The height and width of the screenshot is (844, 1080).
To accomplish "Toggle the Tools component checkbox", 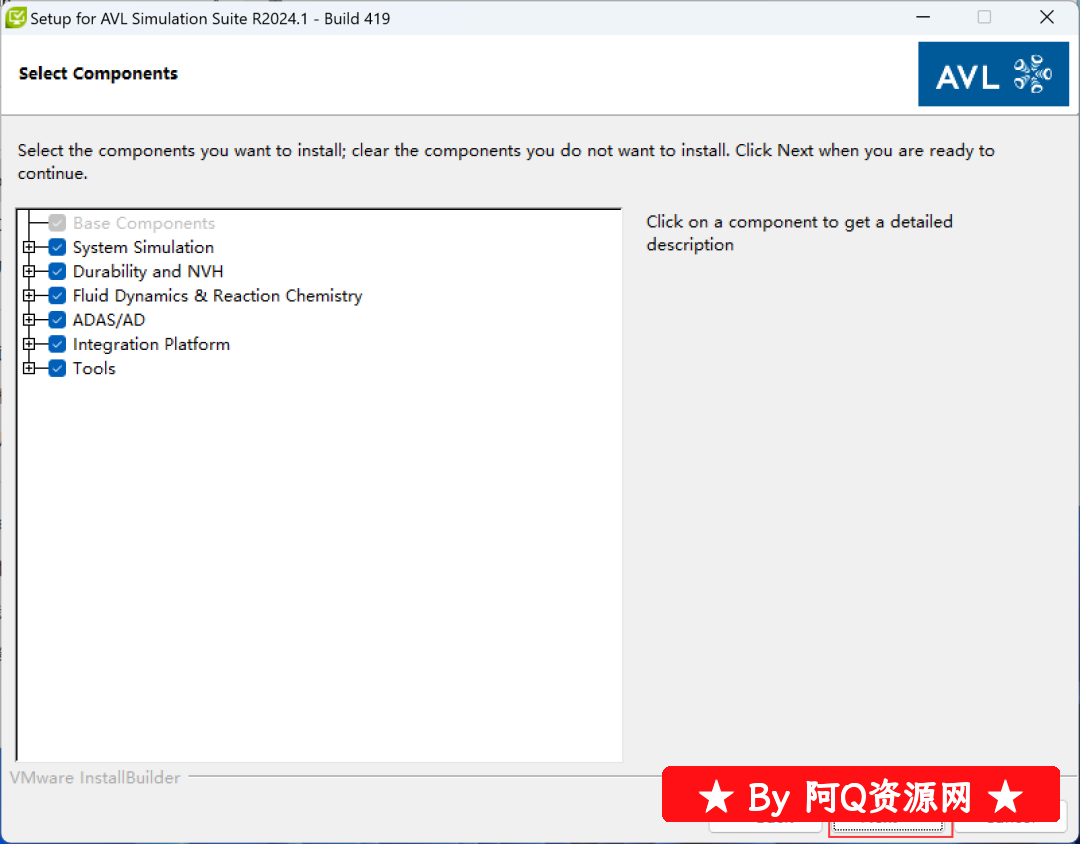I will point(57,368).
